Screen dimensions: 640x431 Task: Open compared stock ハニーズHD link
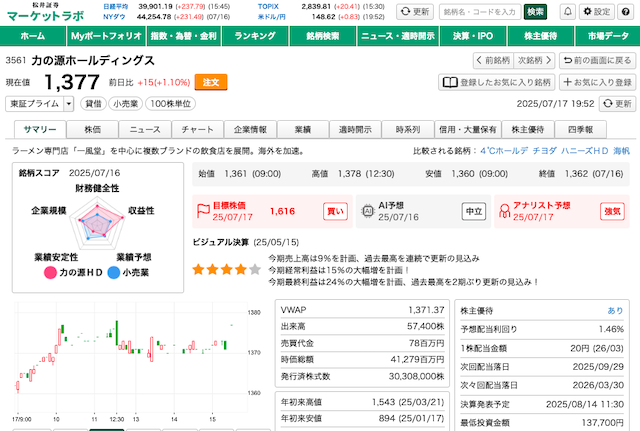585,151
